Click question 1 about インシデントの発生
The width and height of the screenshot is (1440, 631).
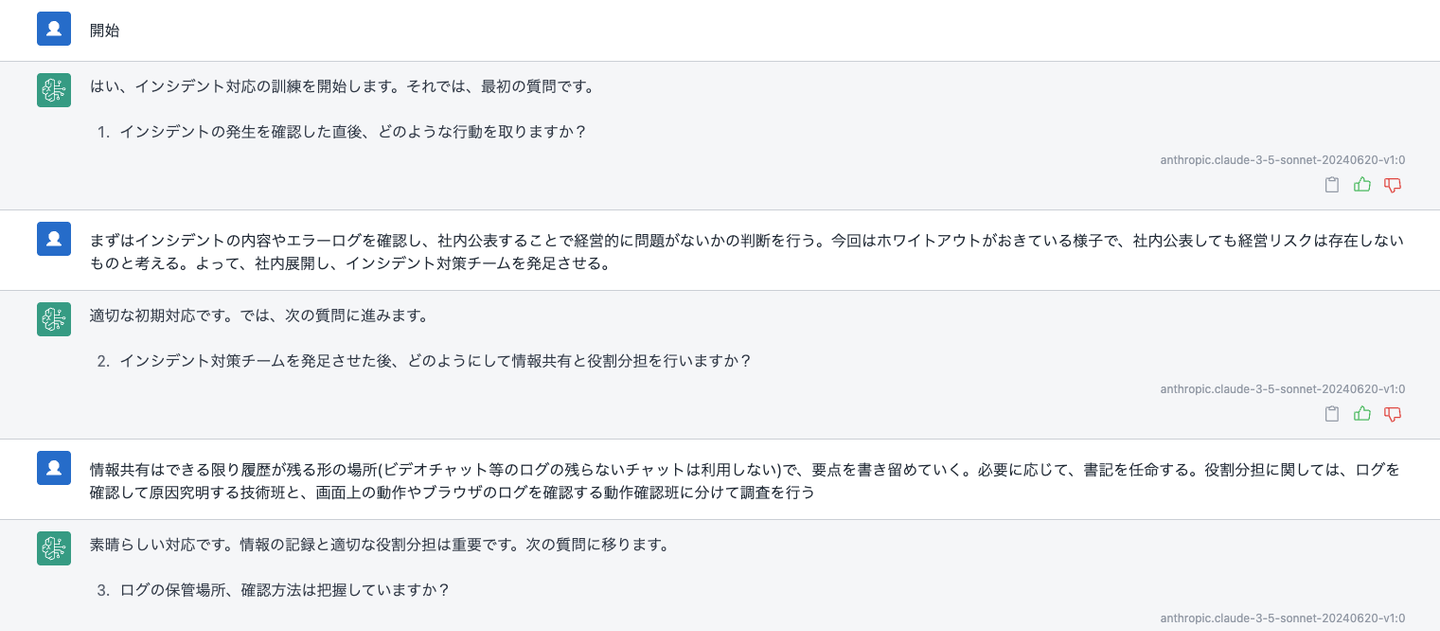[352, 132]
